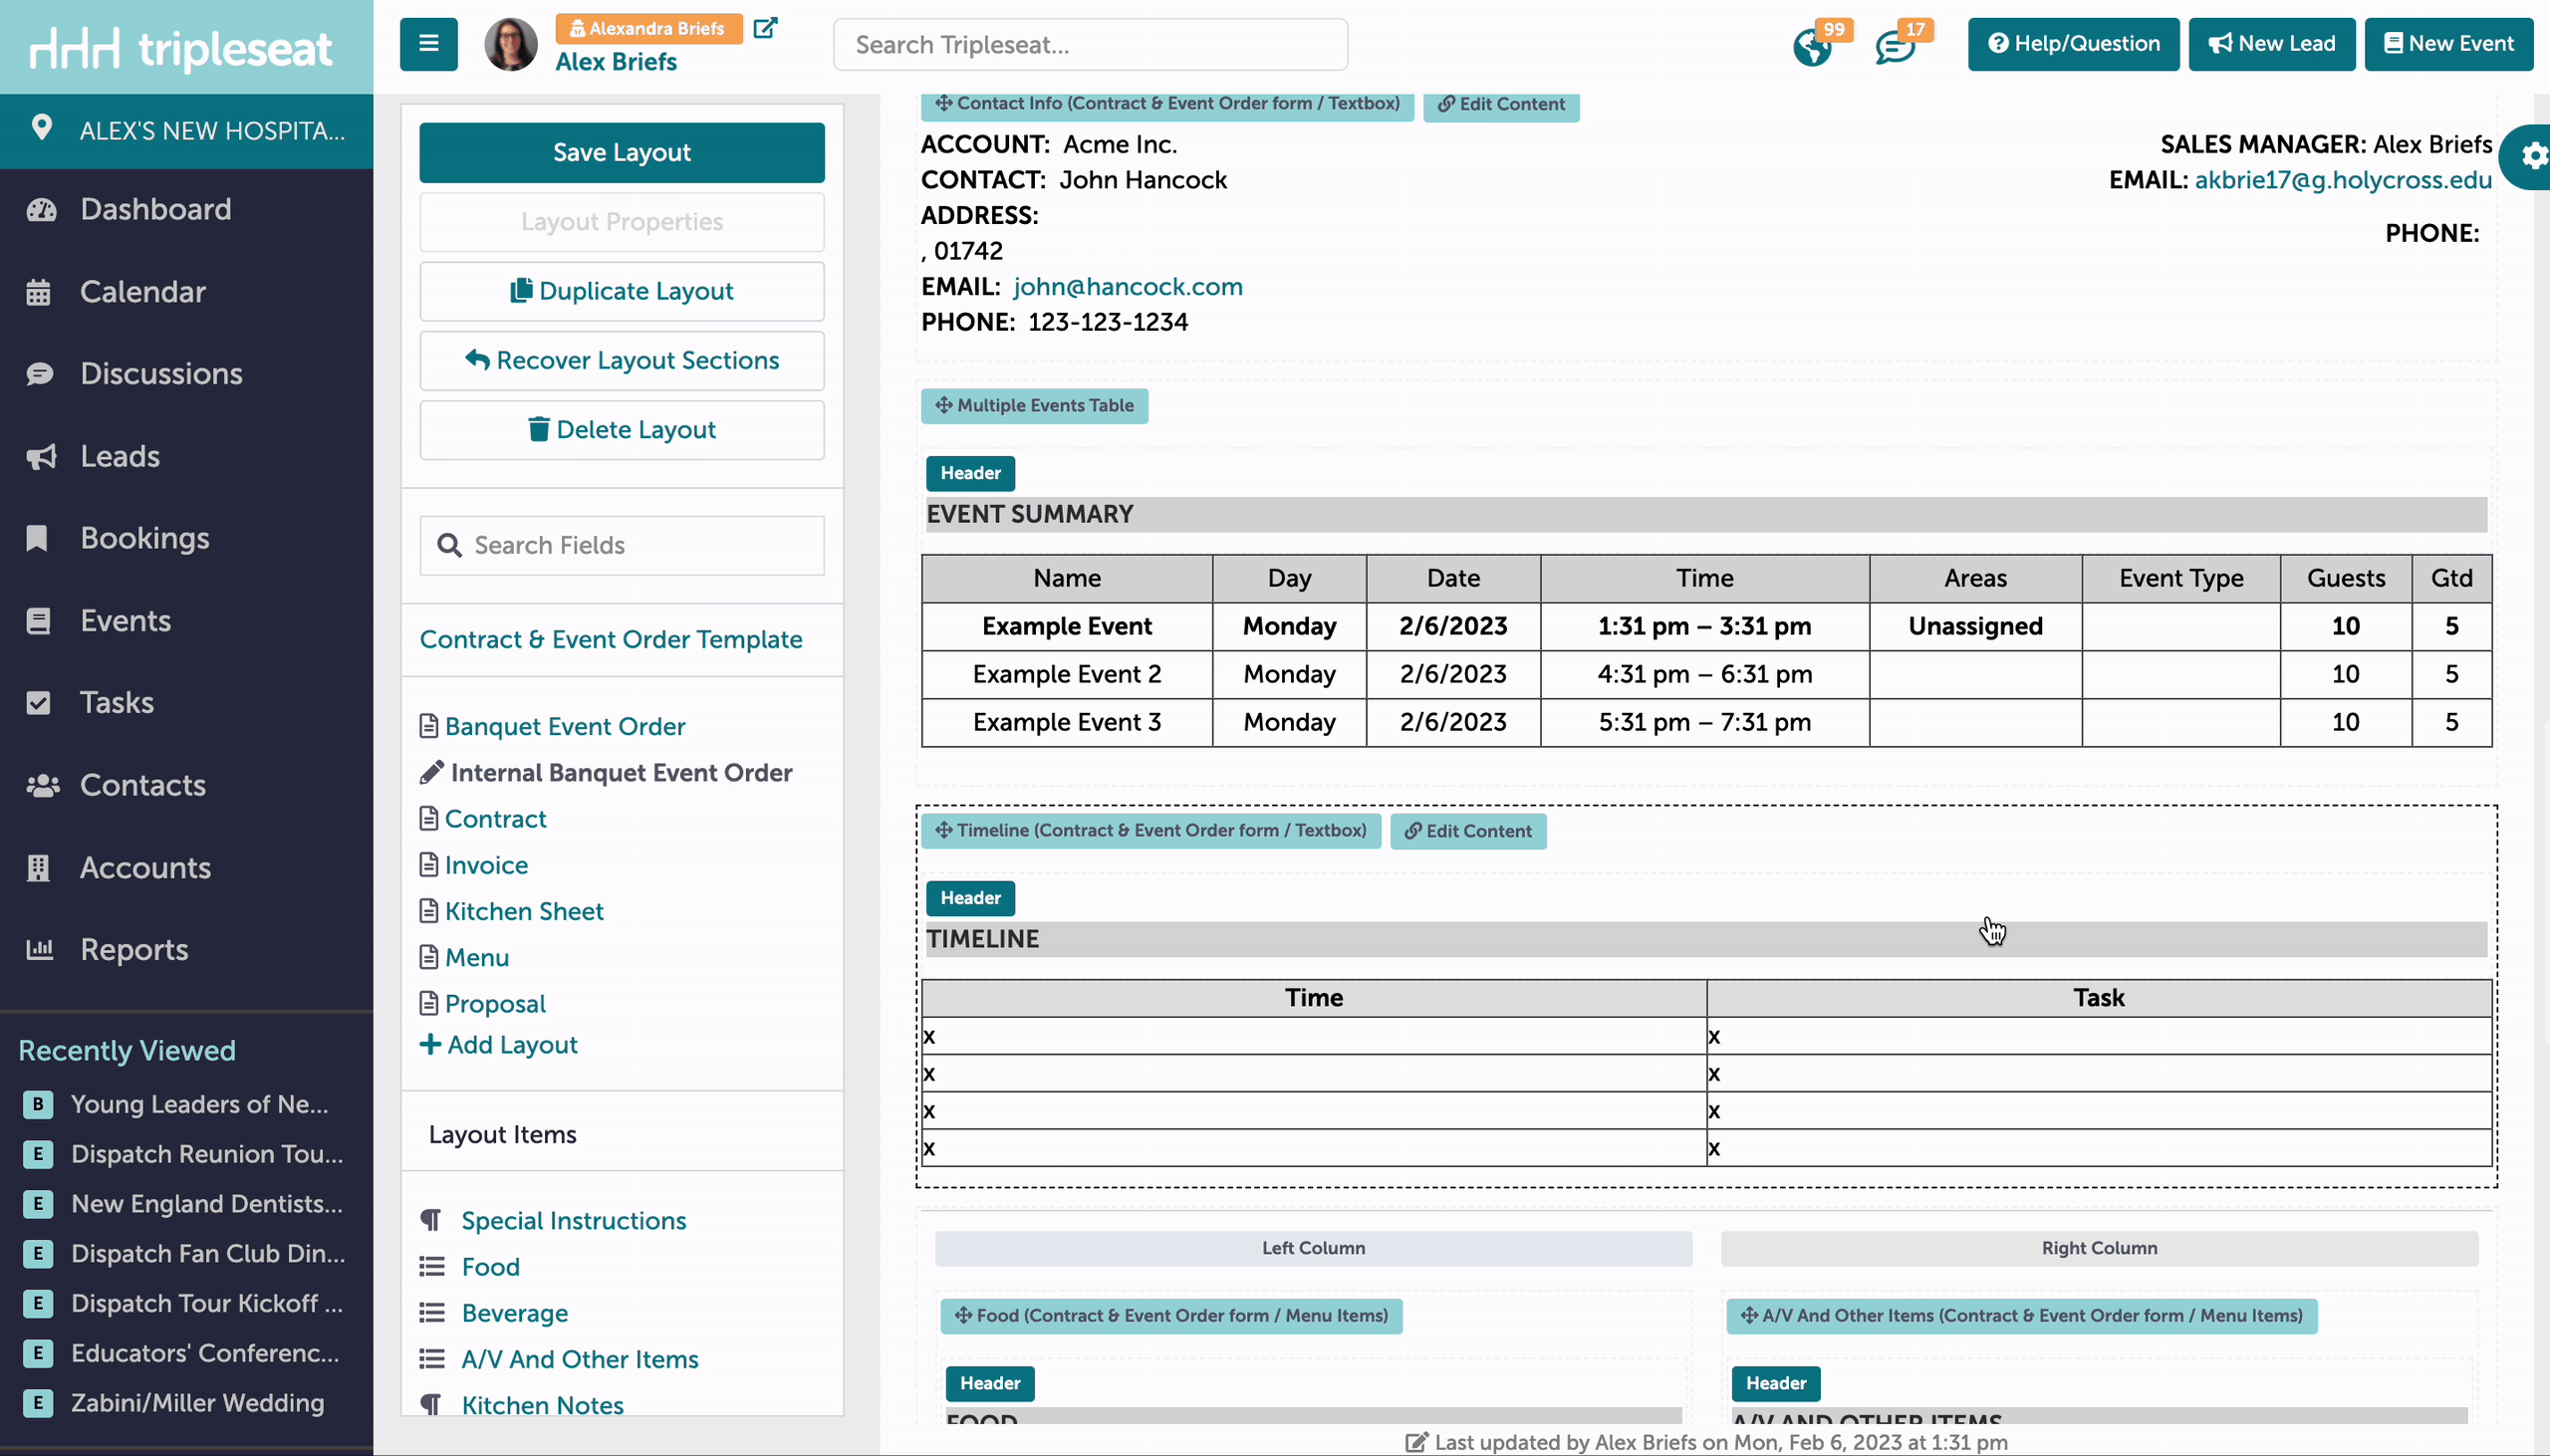Click Add Layout link
Image resolution: width=2550 pixels, height=1456 pixels.
499,1045
